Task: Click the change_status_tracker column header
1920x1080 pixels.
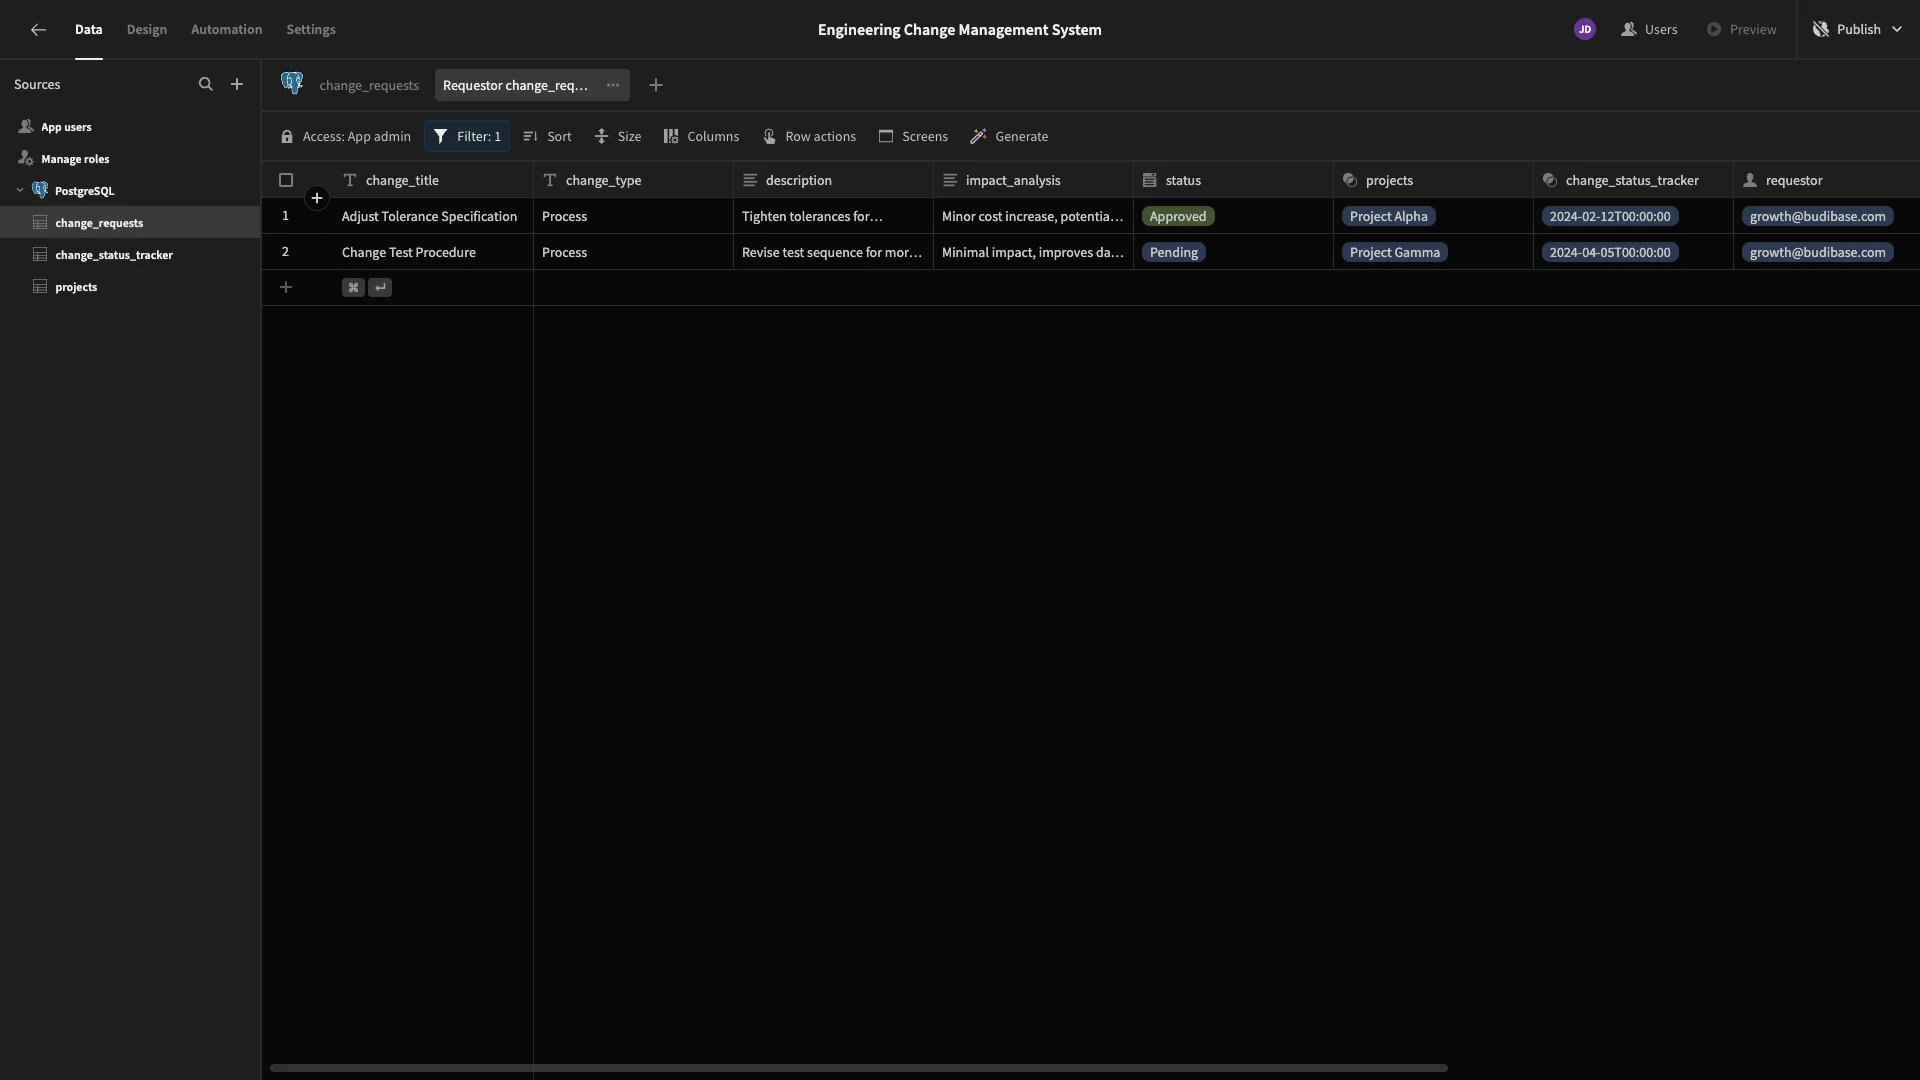Action: point(1633,181)
